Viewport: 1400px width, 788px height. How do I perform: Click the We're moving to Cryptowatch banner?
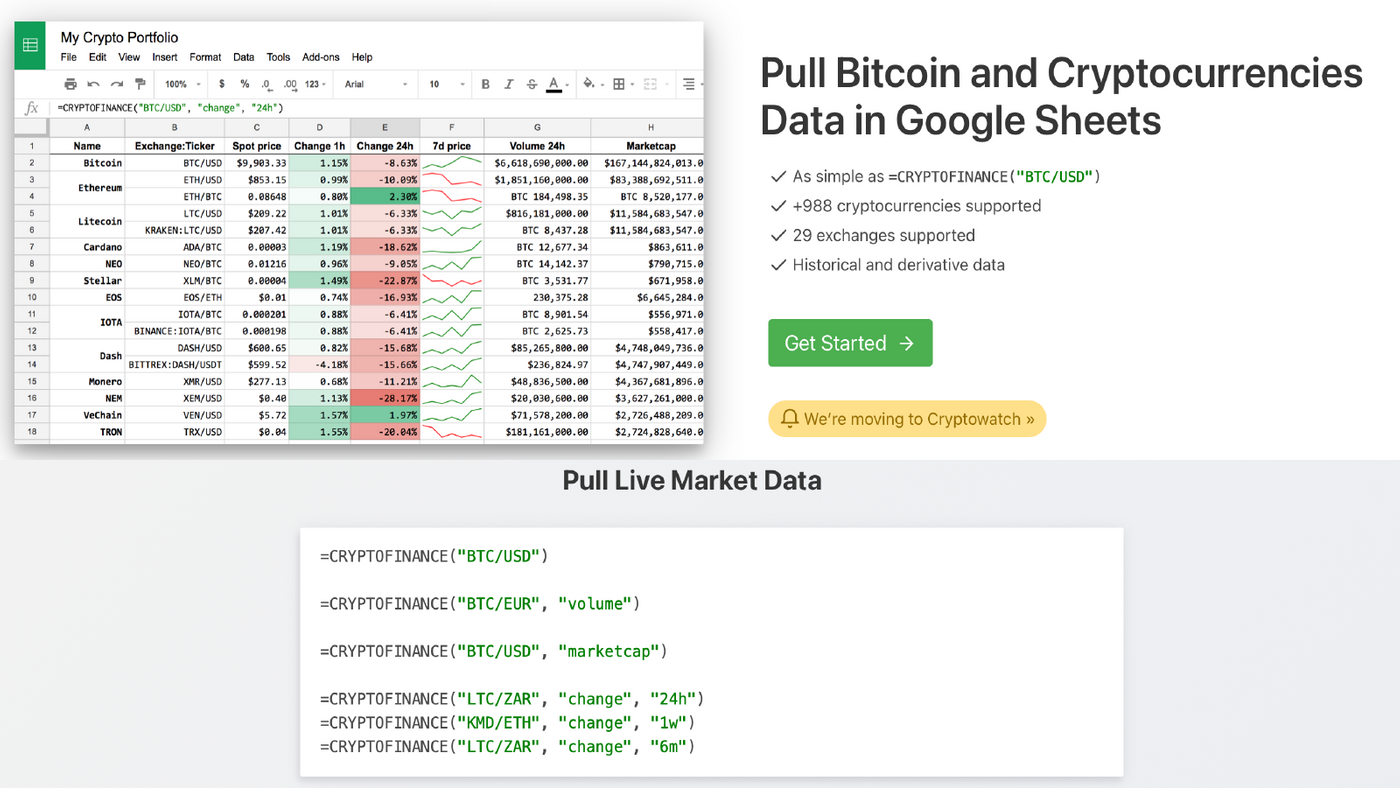click(907, 419)
